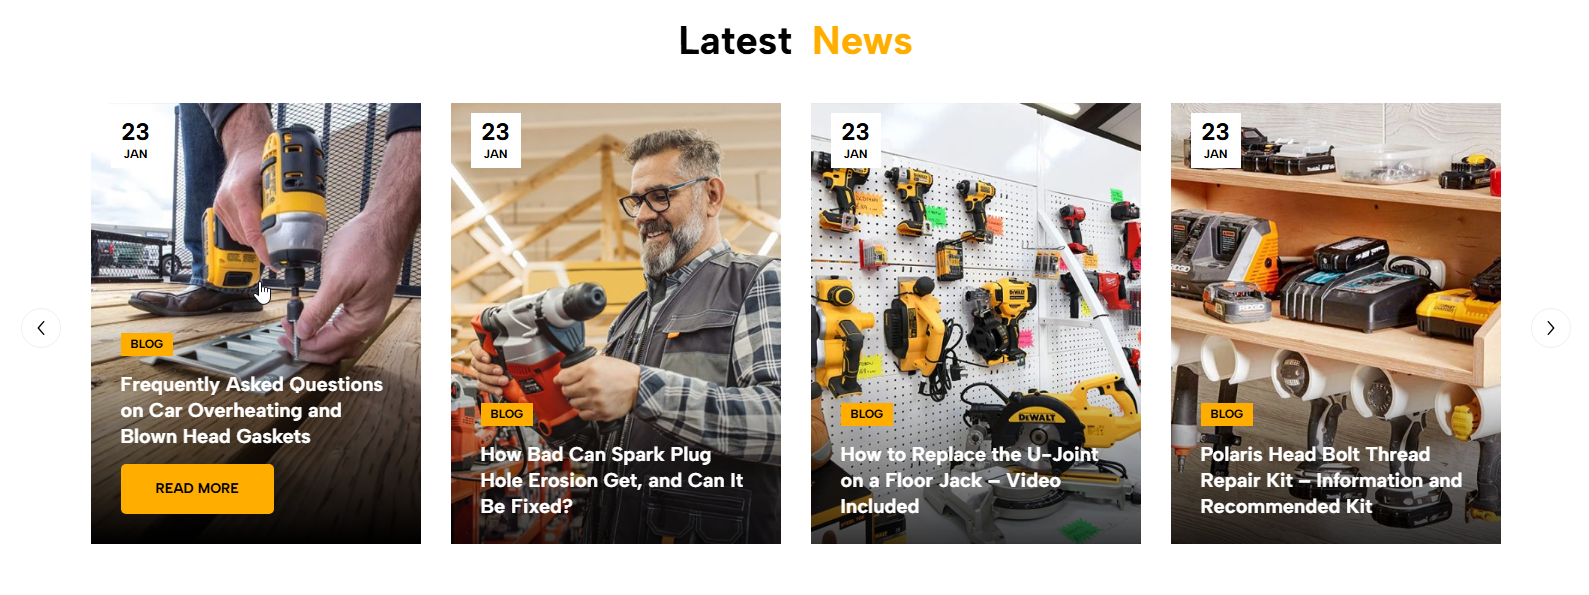Open the Car Overheating and Blown Head Gaskets article
1589x595 pixels.
pyautogui.click(x=251, y=410)
